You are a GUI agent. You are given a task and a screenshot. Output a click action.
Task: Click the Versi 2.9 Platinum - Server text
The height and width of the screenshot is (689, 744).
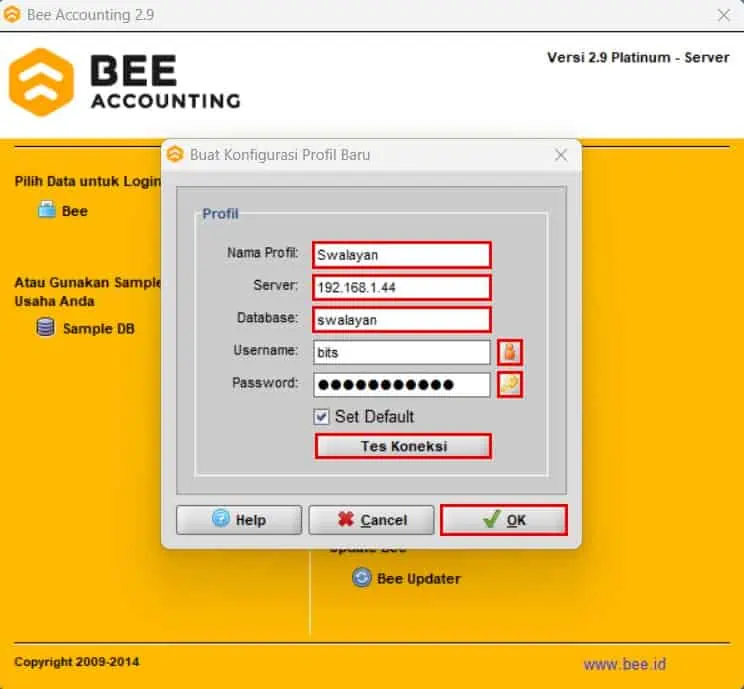click(638, 57)
